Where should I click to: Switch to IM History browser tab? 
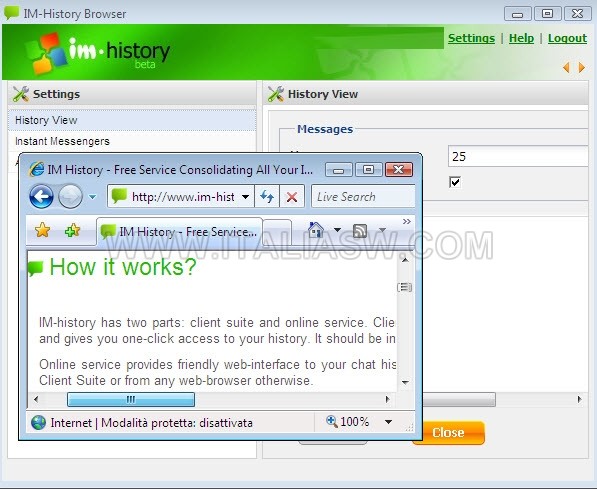point(180,232)
